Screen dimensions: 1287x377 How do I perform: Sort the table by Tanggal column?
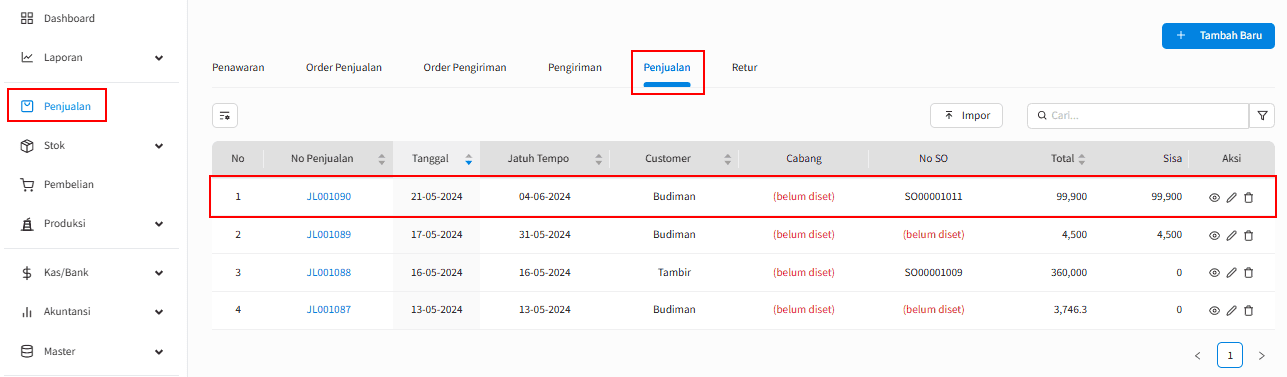437,159
